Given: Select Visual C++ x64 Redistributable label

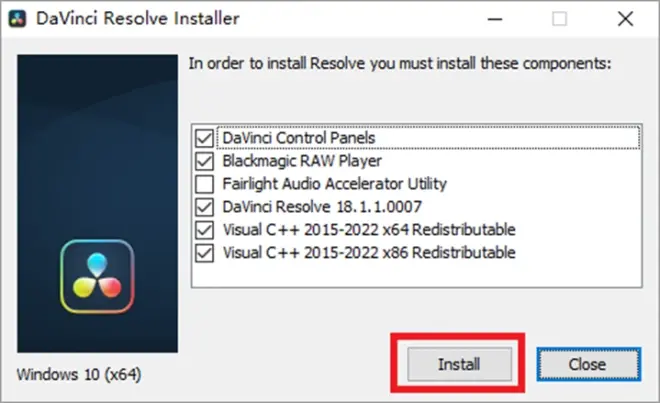Looking at the screenshot, I should pos(369,230).
